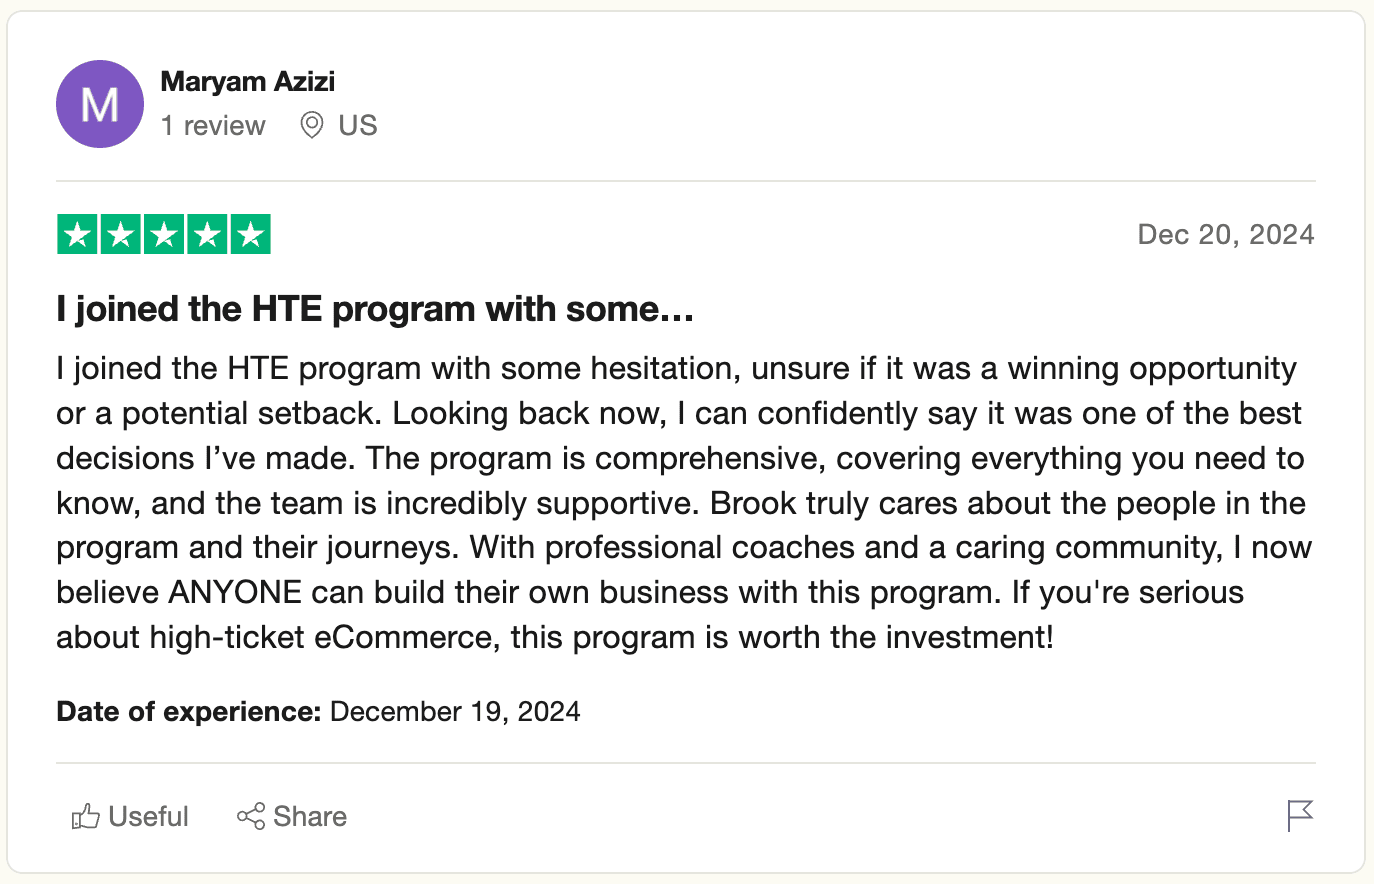Click the location pin icon
The image size is (1374, 884).
pos(312,125)
